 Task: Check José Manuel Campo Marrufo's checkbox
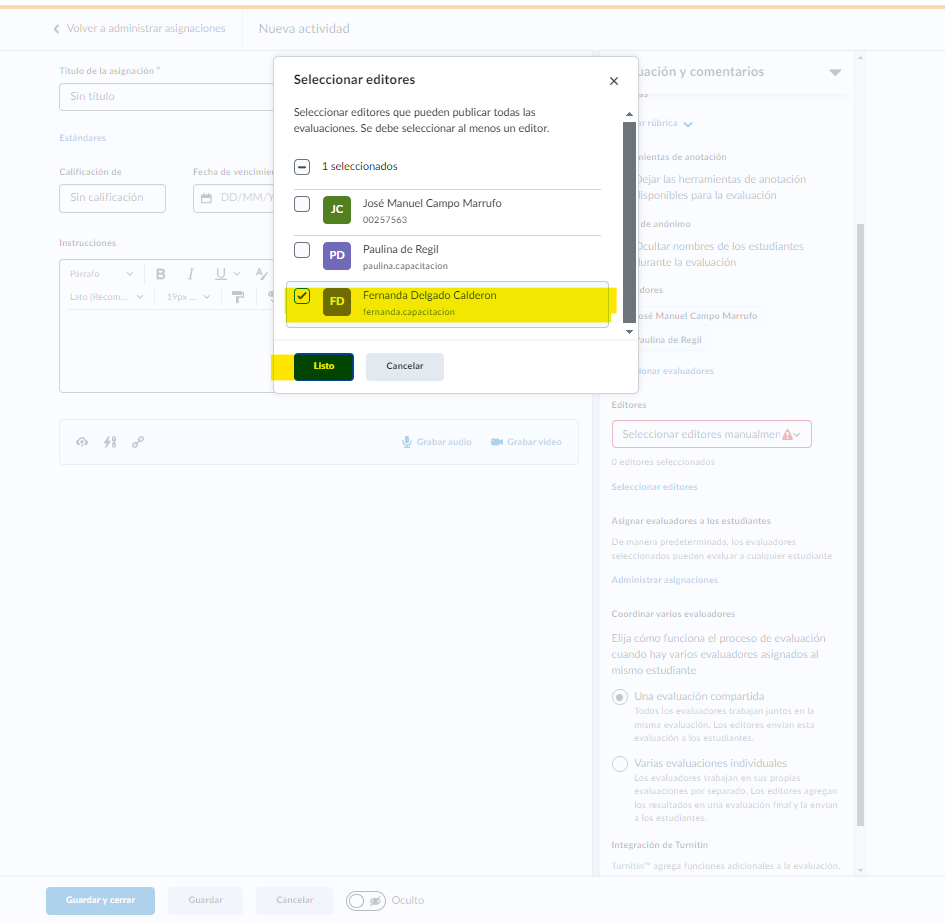coord(302,204)
